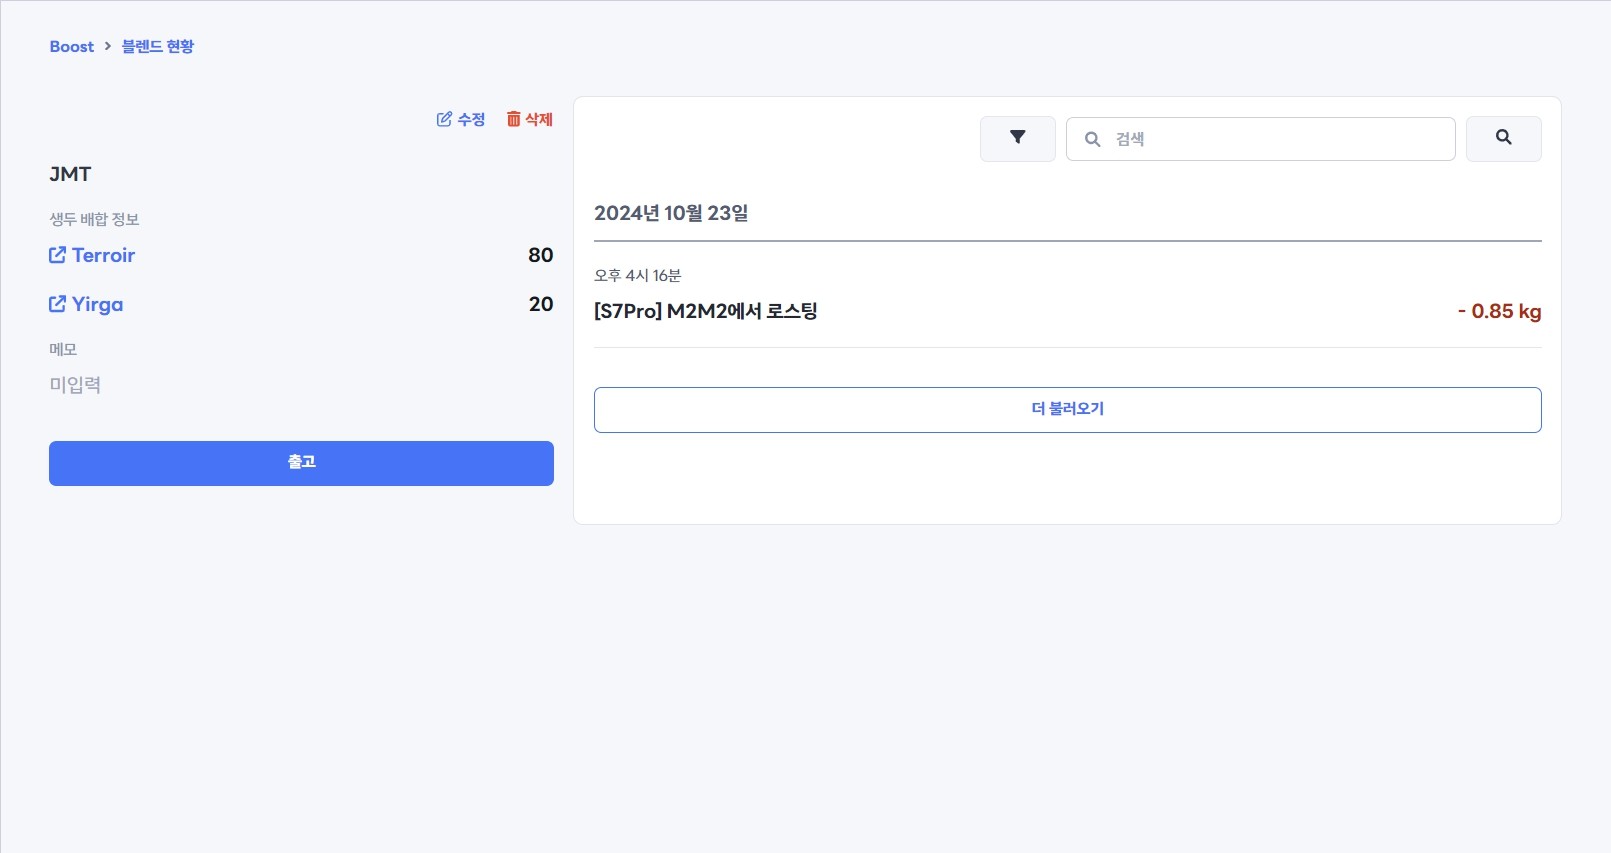Image resolution: width=1611 pixels, height=853 pixels.
Task: Select the [S7Pro] M2M2에서 로스팅 entry
Action: 706,311
